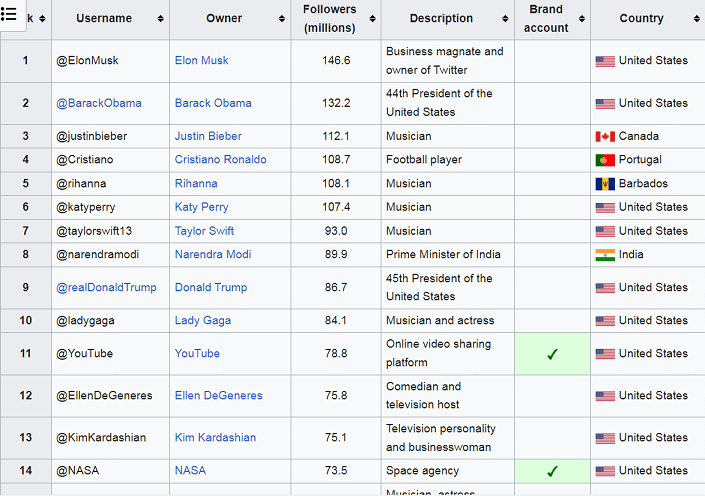Select the 73.5 followers value

(x=336, y=470)
